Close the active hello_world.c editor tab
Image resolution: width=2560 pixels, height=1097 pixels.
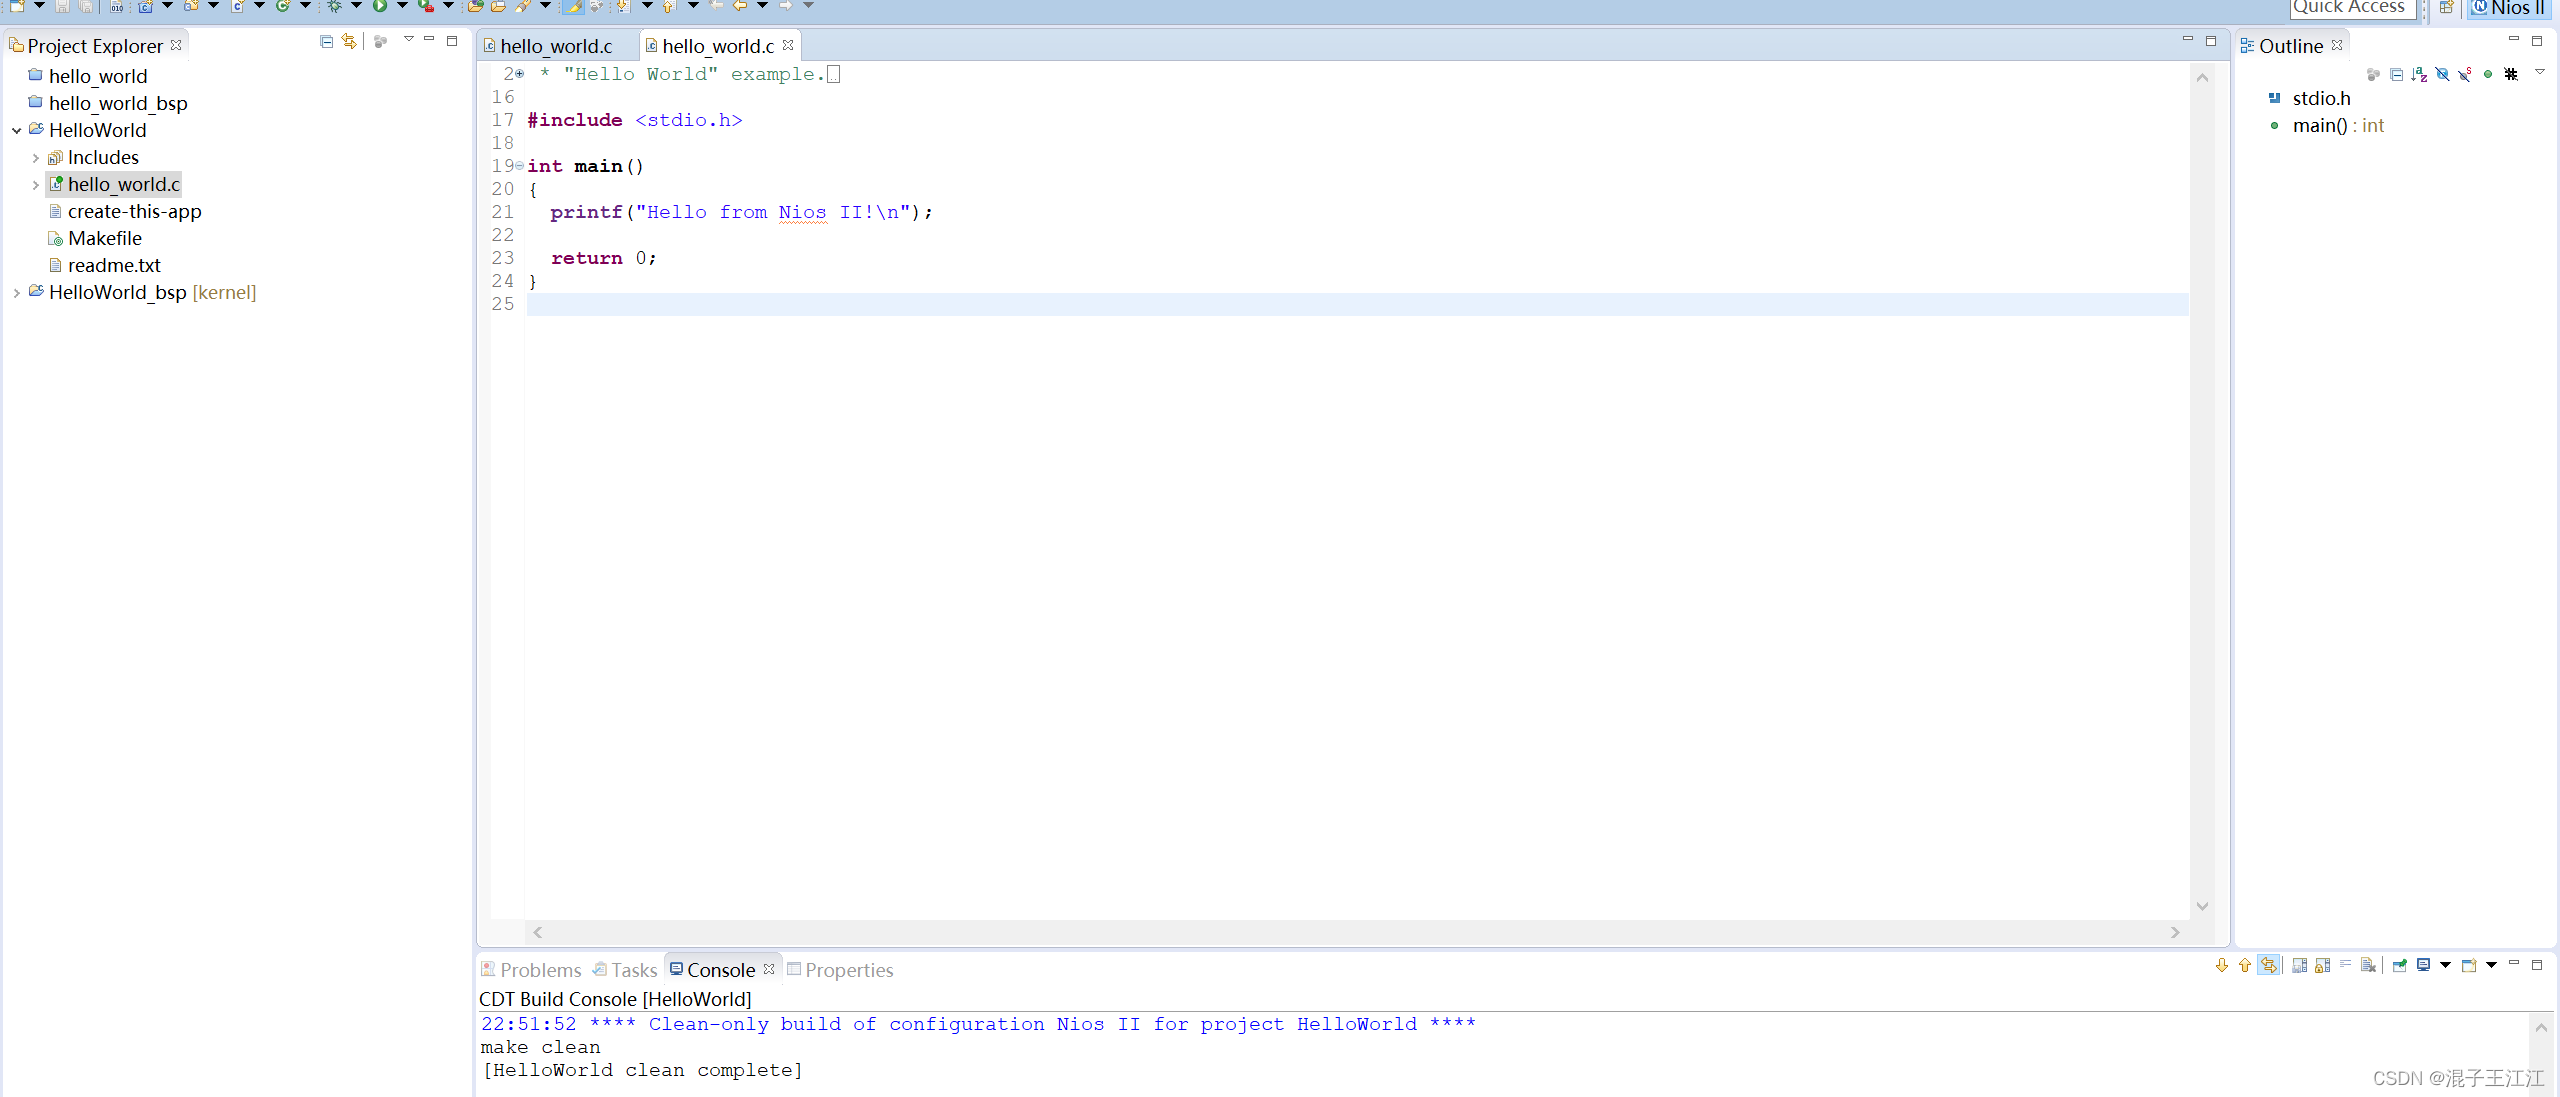788,45
